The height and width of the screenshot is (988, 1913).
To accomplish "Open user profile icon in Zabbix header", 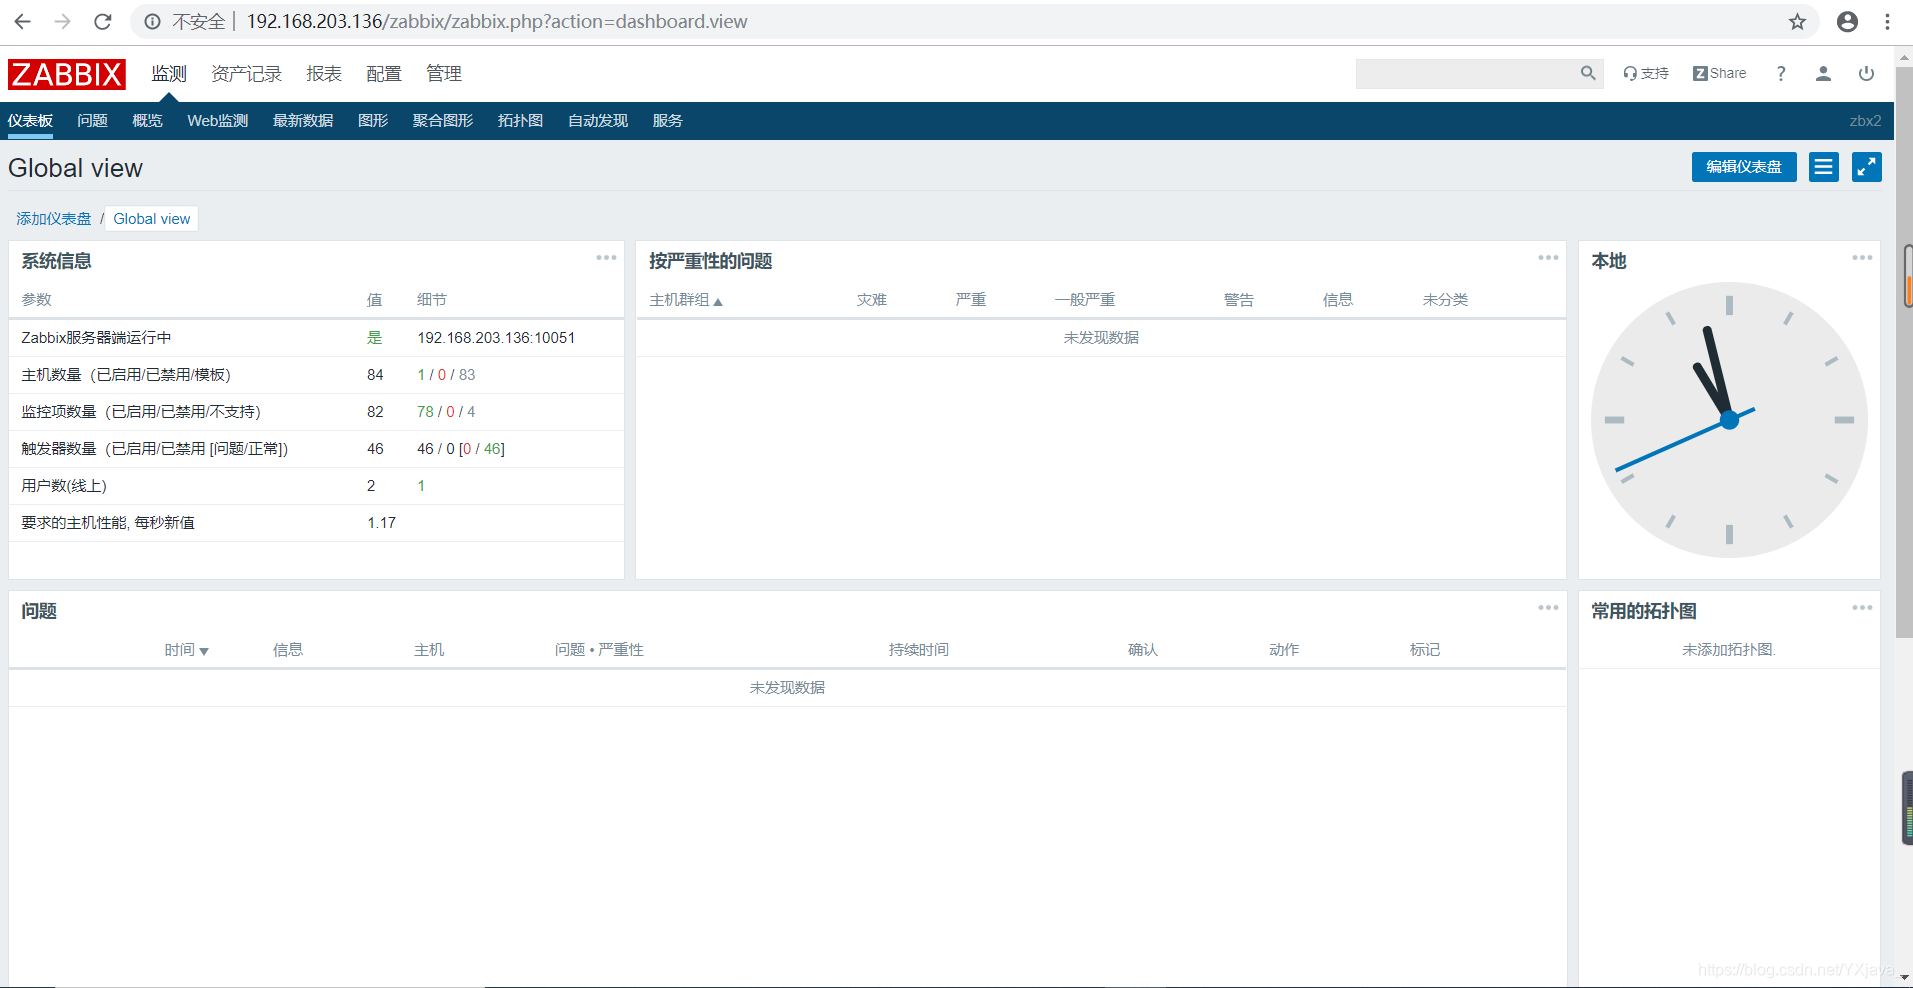I will [x=1823, y=73].
